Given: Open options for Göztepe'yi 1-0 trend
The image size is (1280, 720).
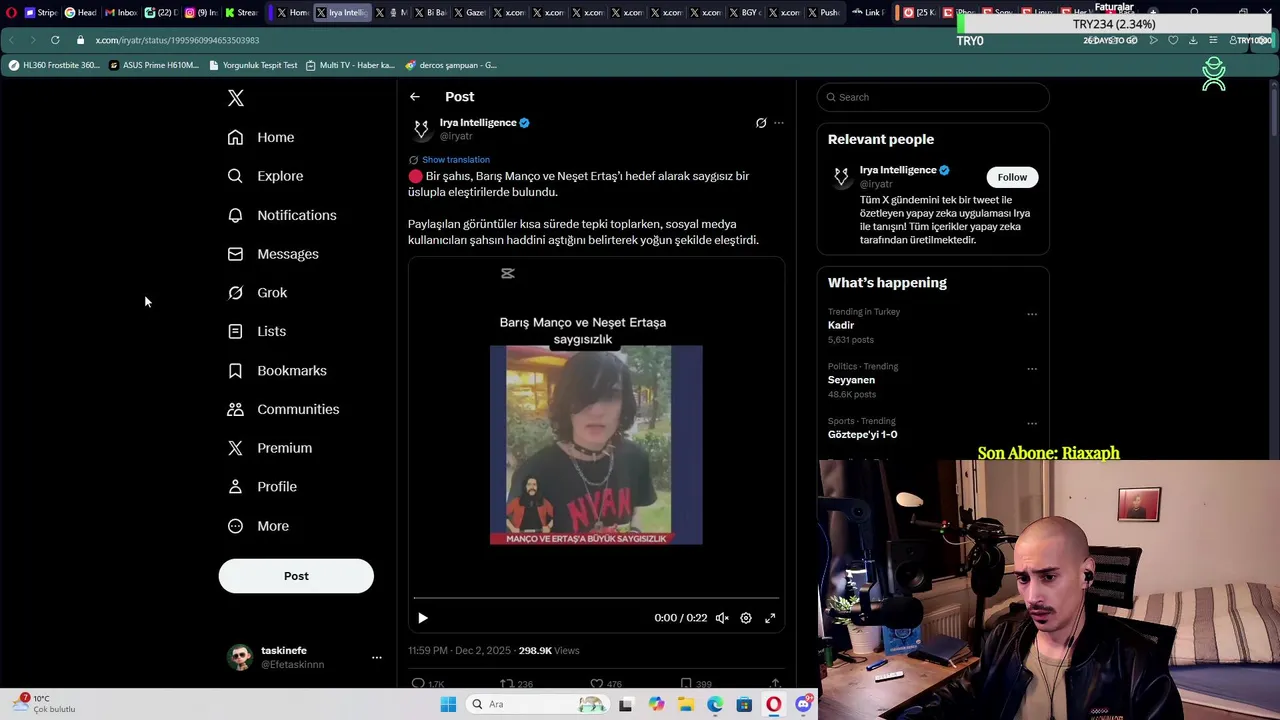Looking at the screenshot, I should tap(1032, 424).
